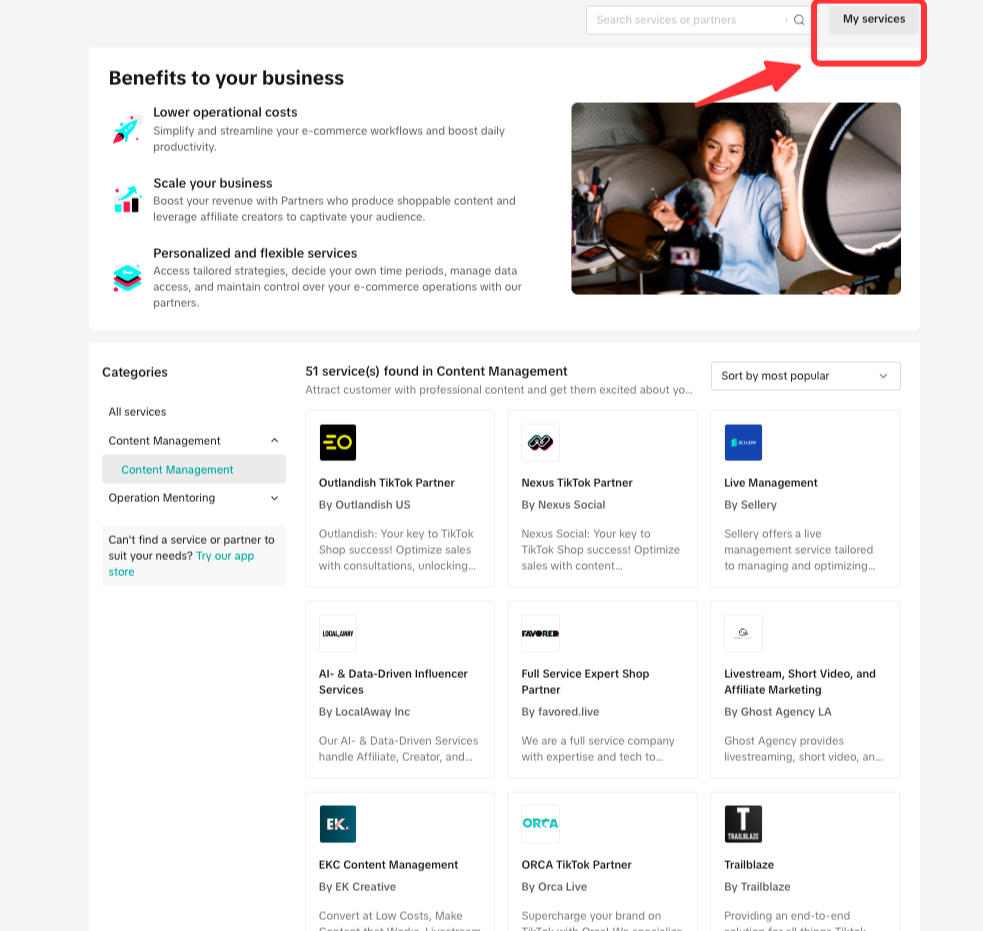
Task: Select the Operation Mentoring category
Action: (x=162, y=497)
